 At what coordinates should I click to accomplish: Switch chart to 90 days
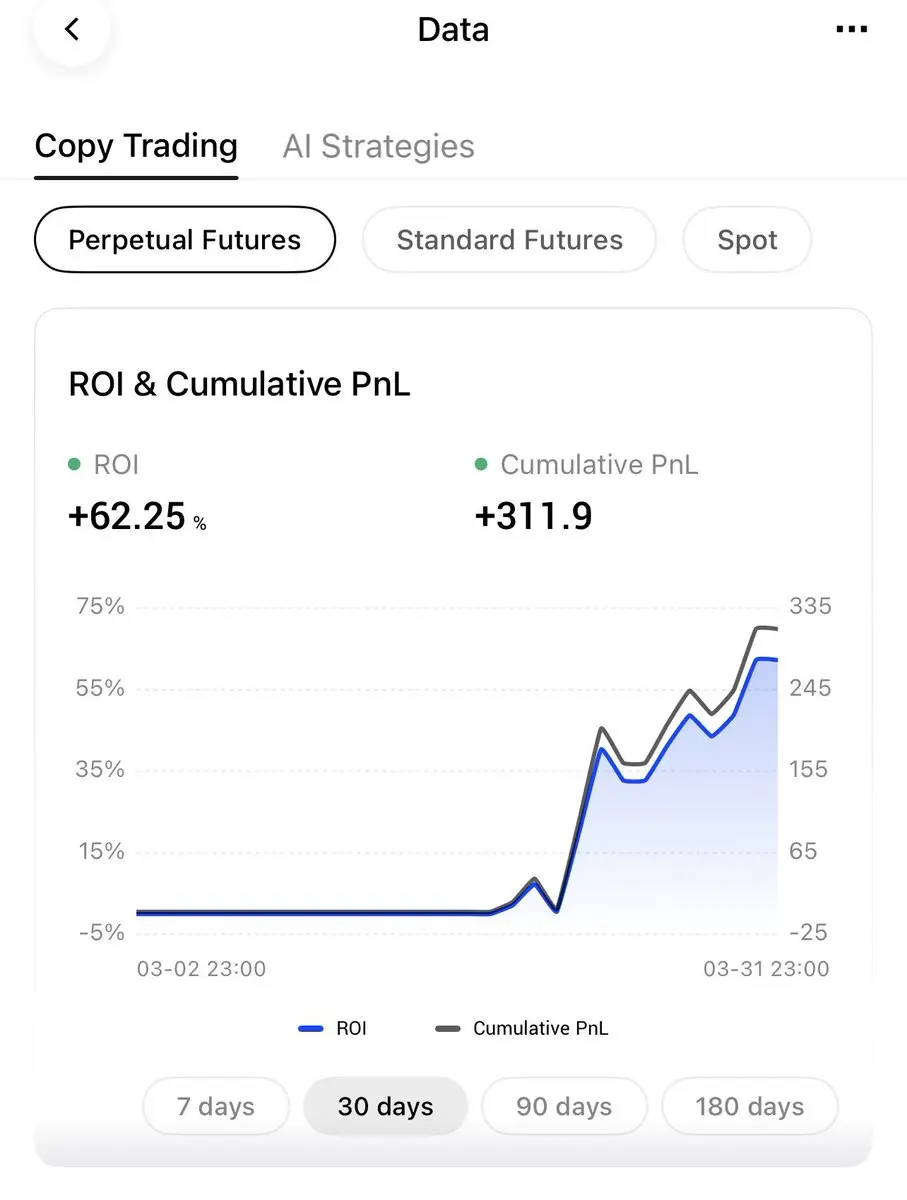click(x=564, y=1107)
